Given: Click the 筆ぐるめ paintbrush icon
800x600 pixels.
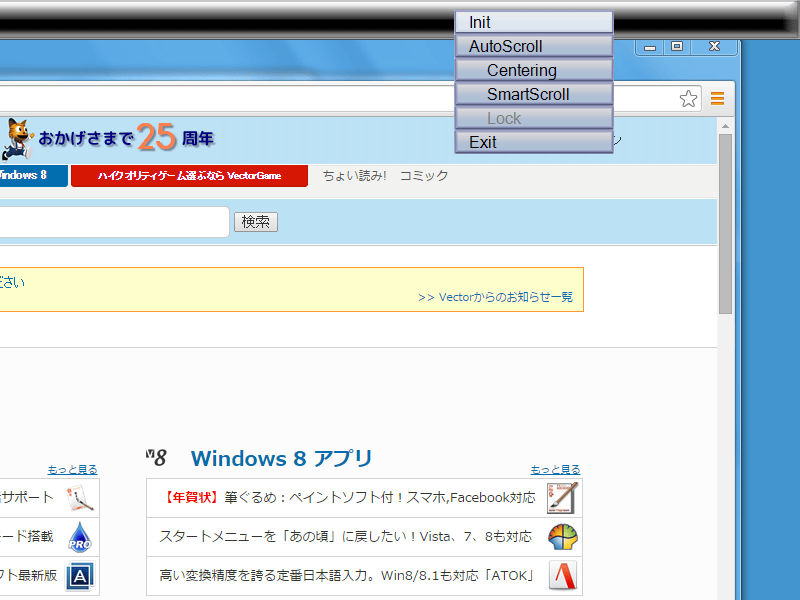Looking at the screenshot, I should [x=562, y=498].
